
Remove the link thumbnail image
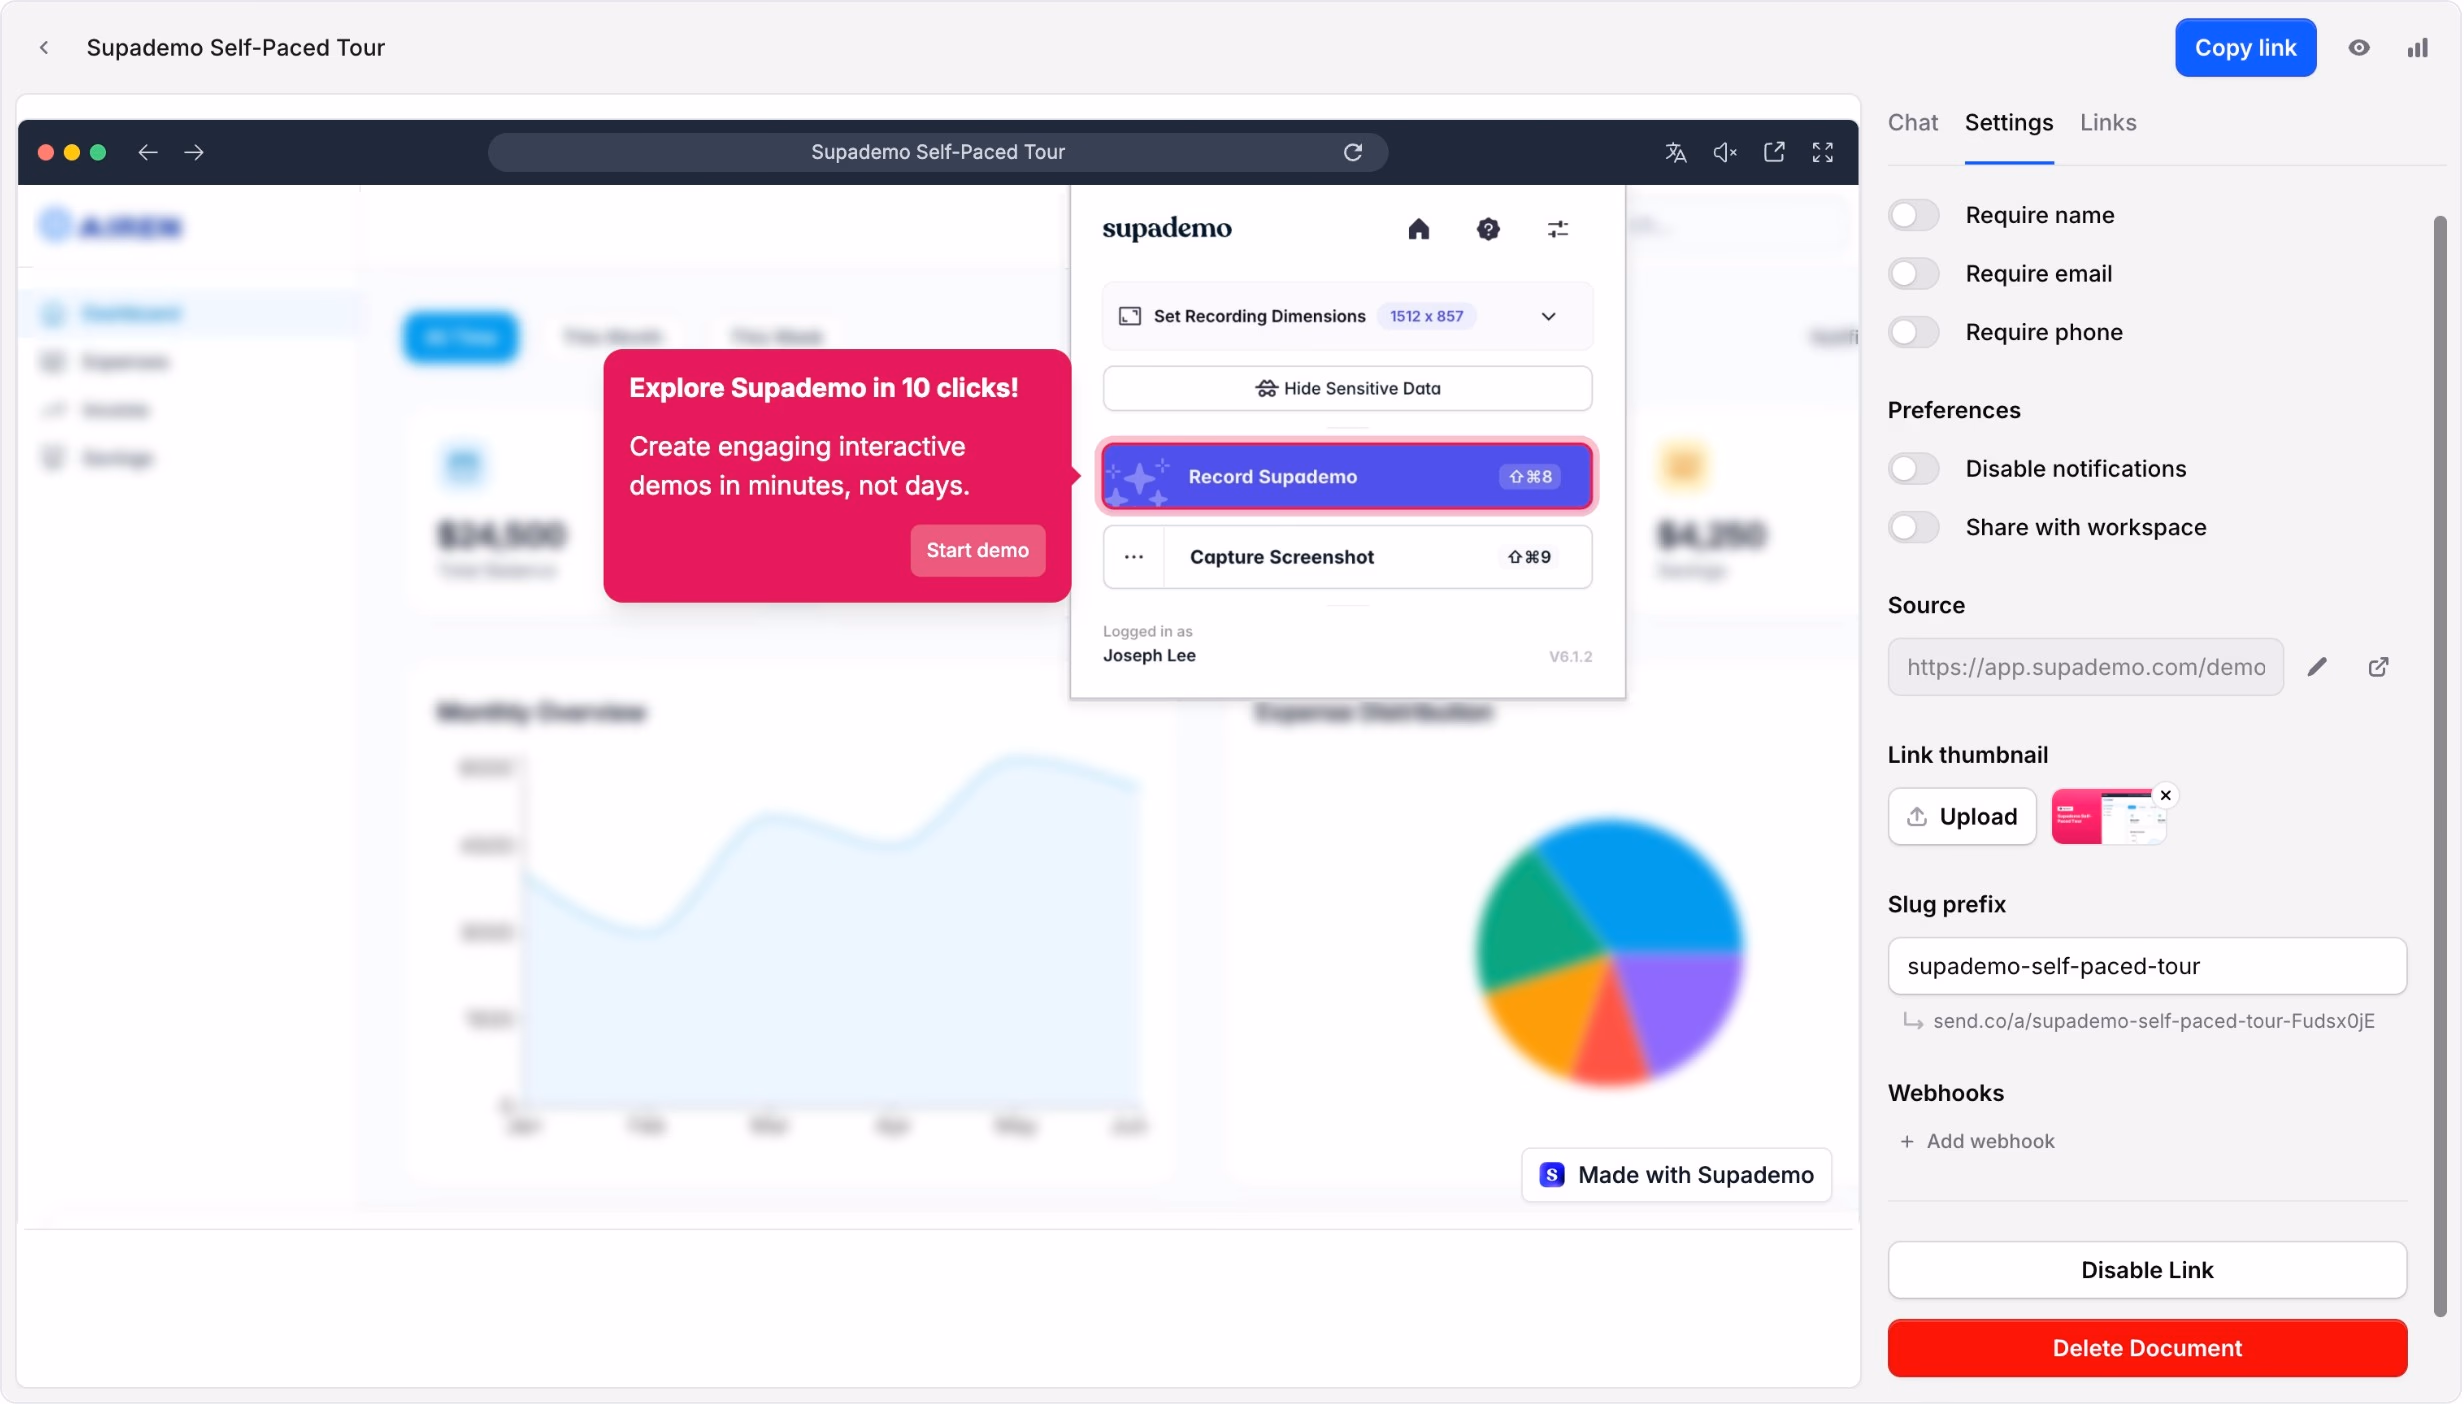pyautogui.click(x=2166, y=796)
